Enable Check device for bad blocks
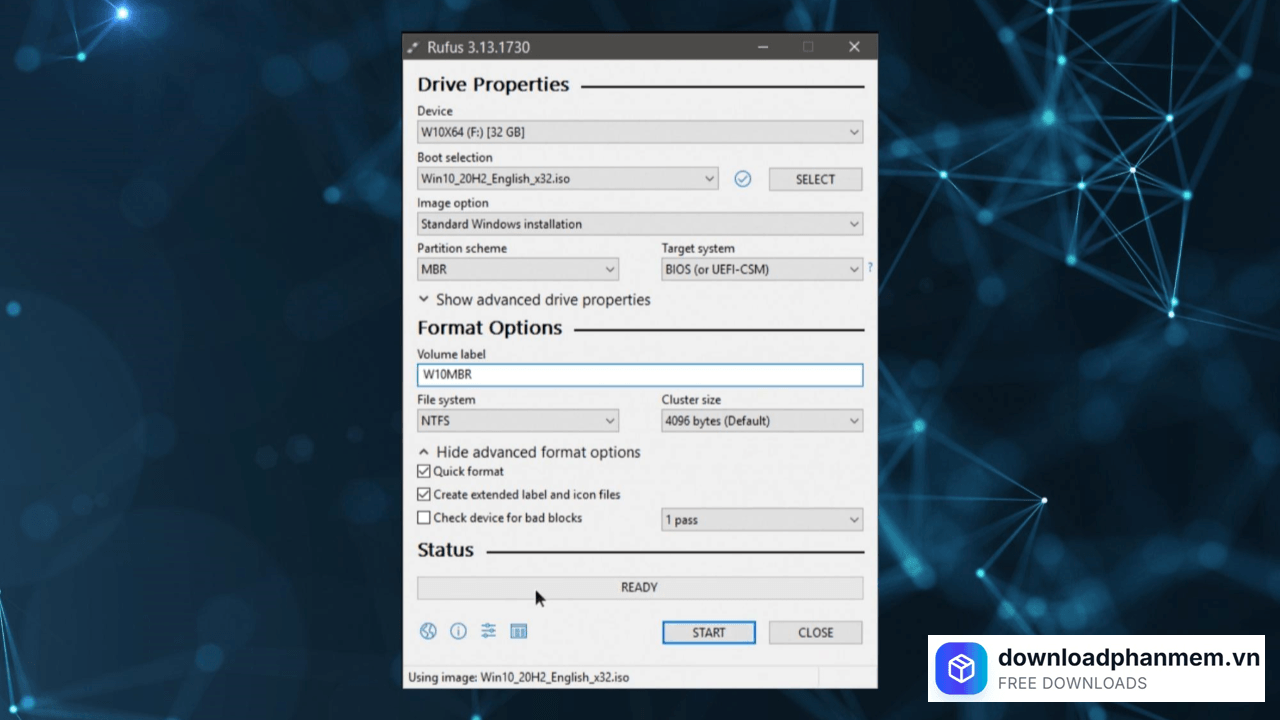Image resolution: width=1280 pixels, height=720 pixels. pos(424,518)
